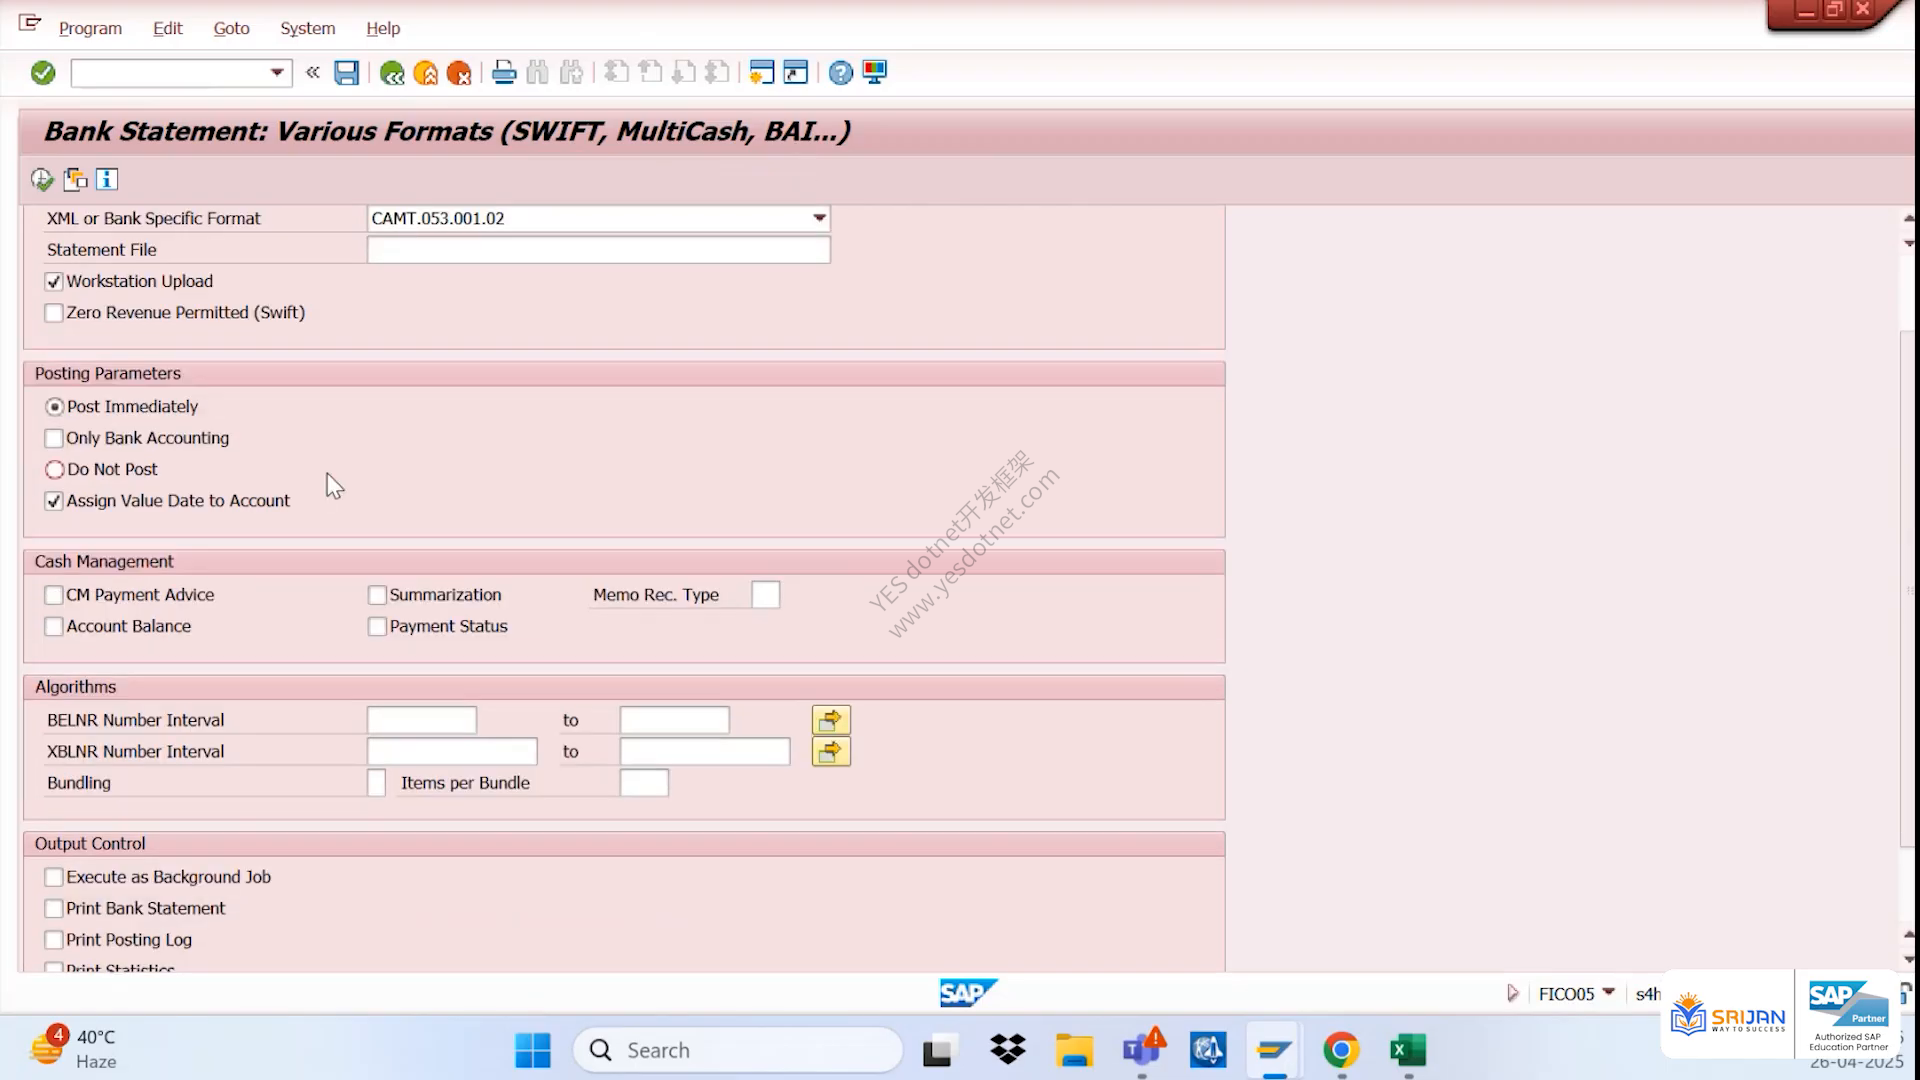Click the Statement File input field
Viewport: 1920px width, 1080px height.
[598, 250]
